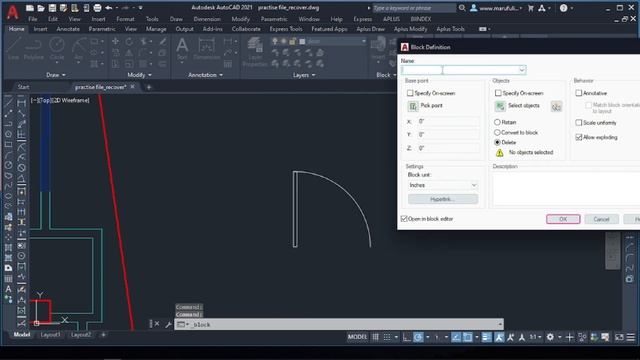The image size is (640, 360).
Task: Select the Line tool in Draw panel
Action: (13, 49)
